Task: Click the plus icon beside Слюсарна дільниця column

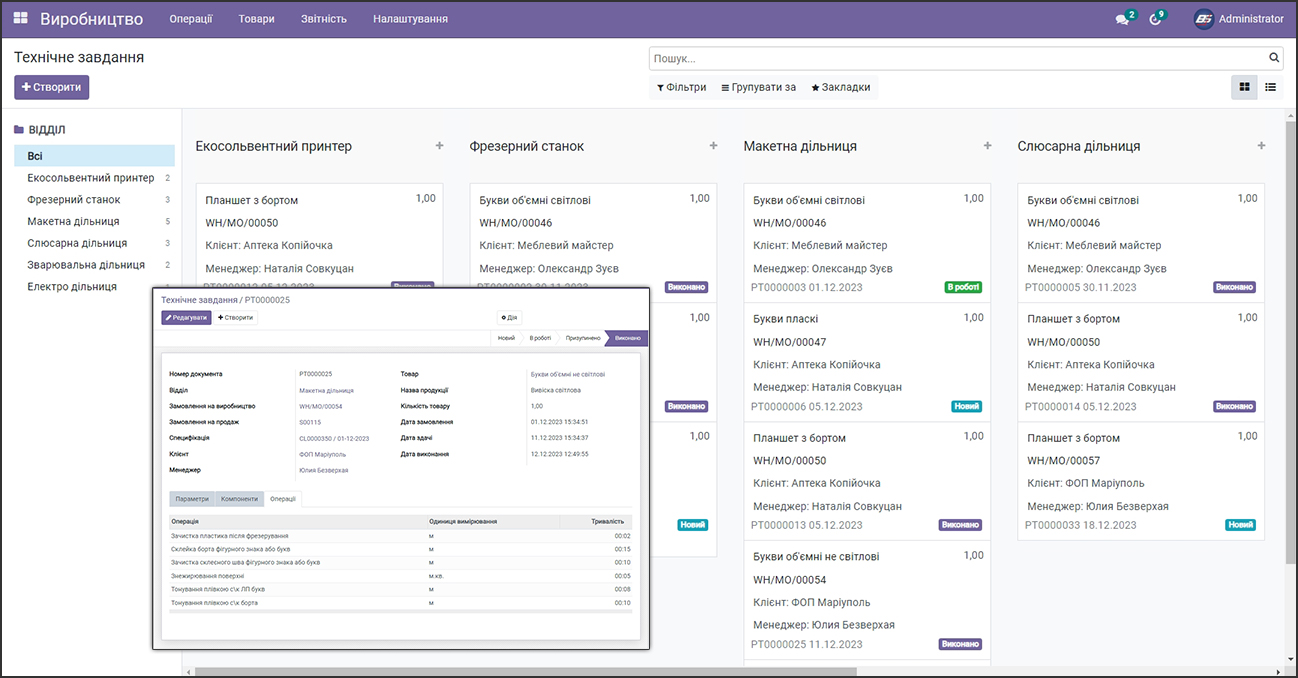Action: point(1261,146)
